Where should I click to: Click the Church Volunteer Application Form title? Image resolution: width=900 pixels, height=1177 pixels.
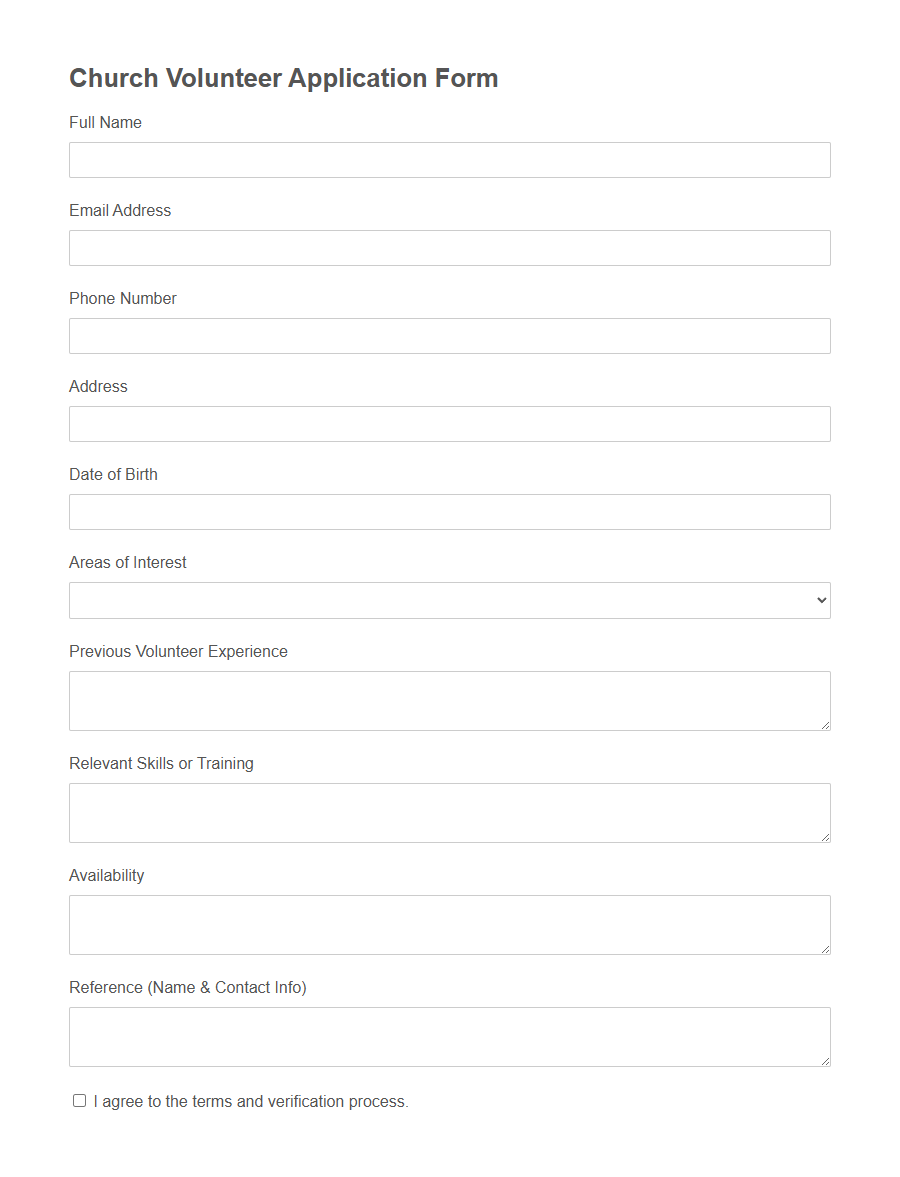point(283,78)
